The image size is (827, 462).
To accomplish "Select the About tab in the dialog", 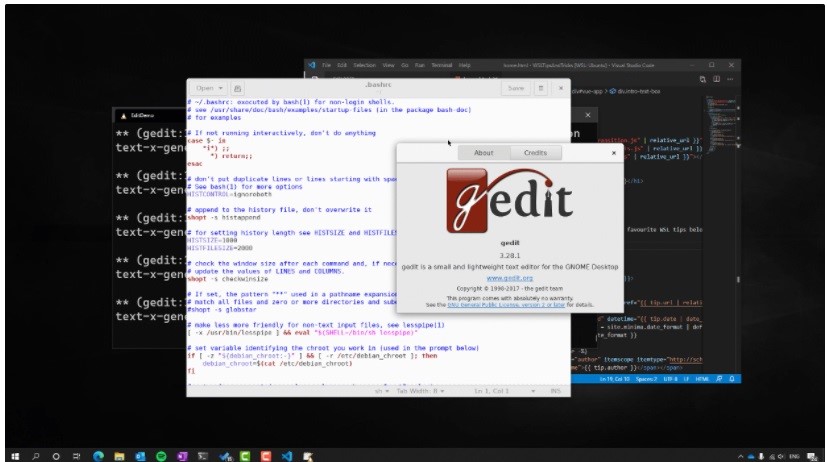I will [483, 153].
